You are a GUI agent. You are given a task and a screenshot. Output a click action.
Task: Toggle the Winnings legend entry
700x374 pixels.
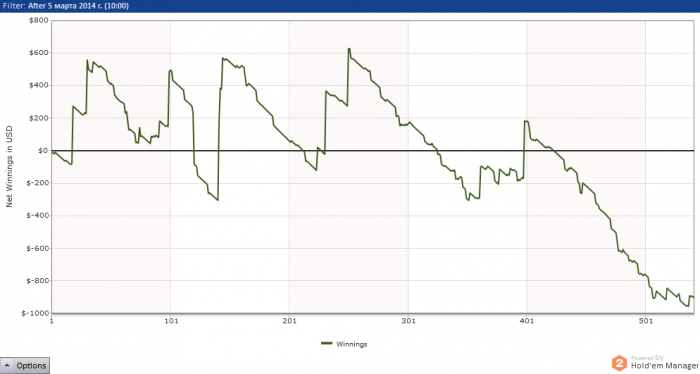344,344
